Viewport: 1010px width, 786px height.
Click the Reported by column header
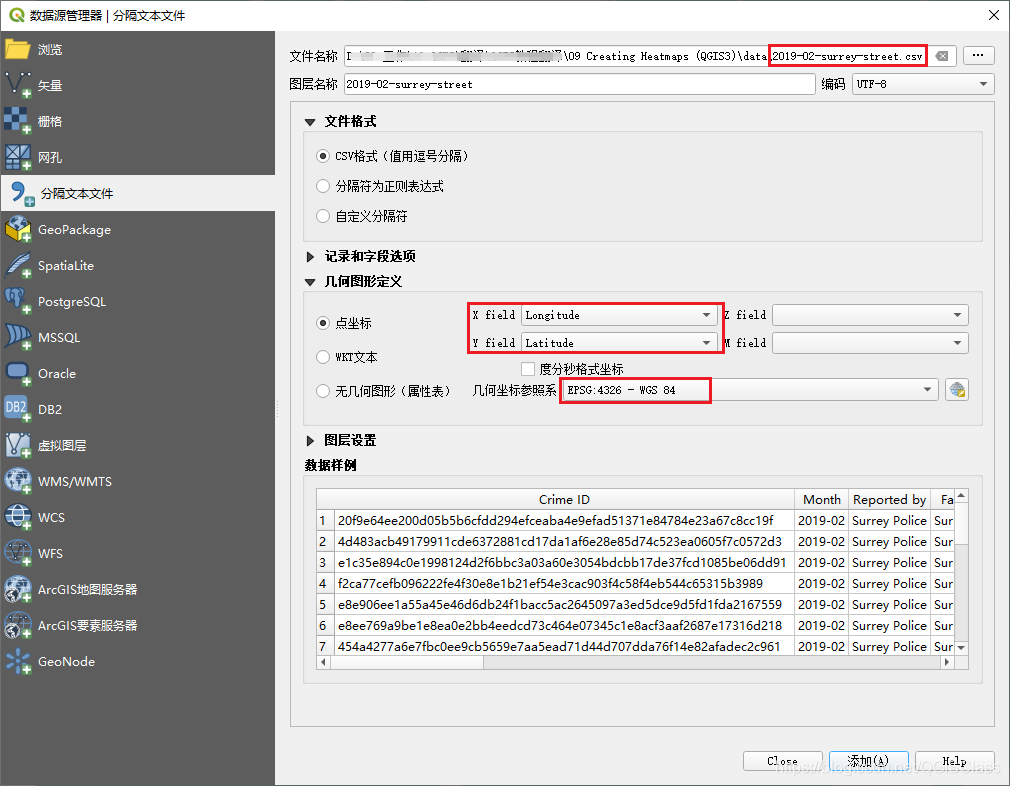[x=889, y=499]
